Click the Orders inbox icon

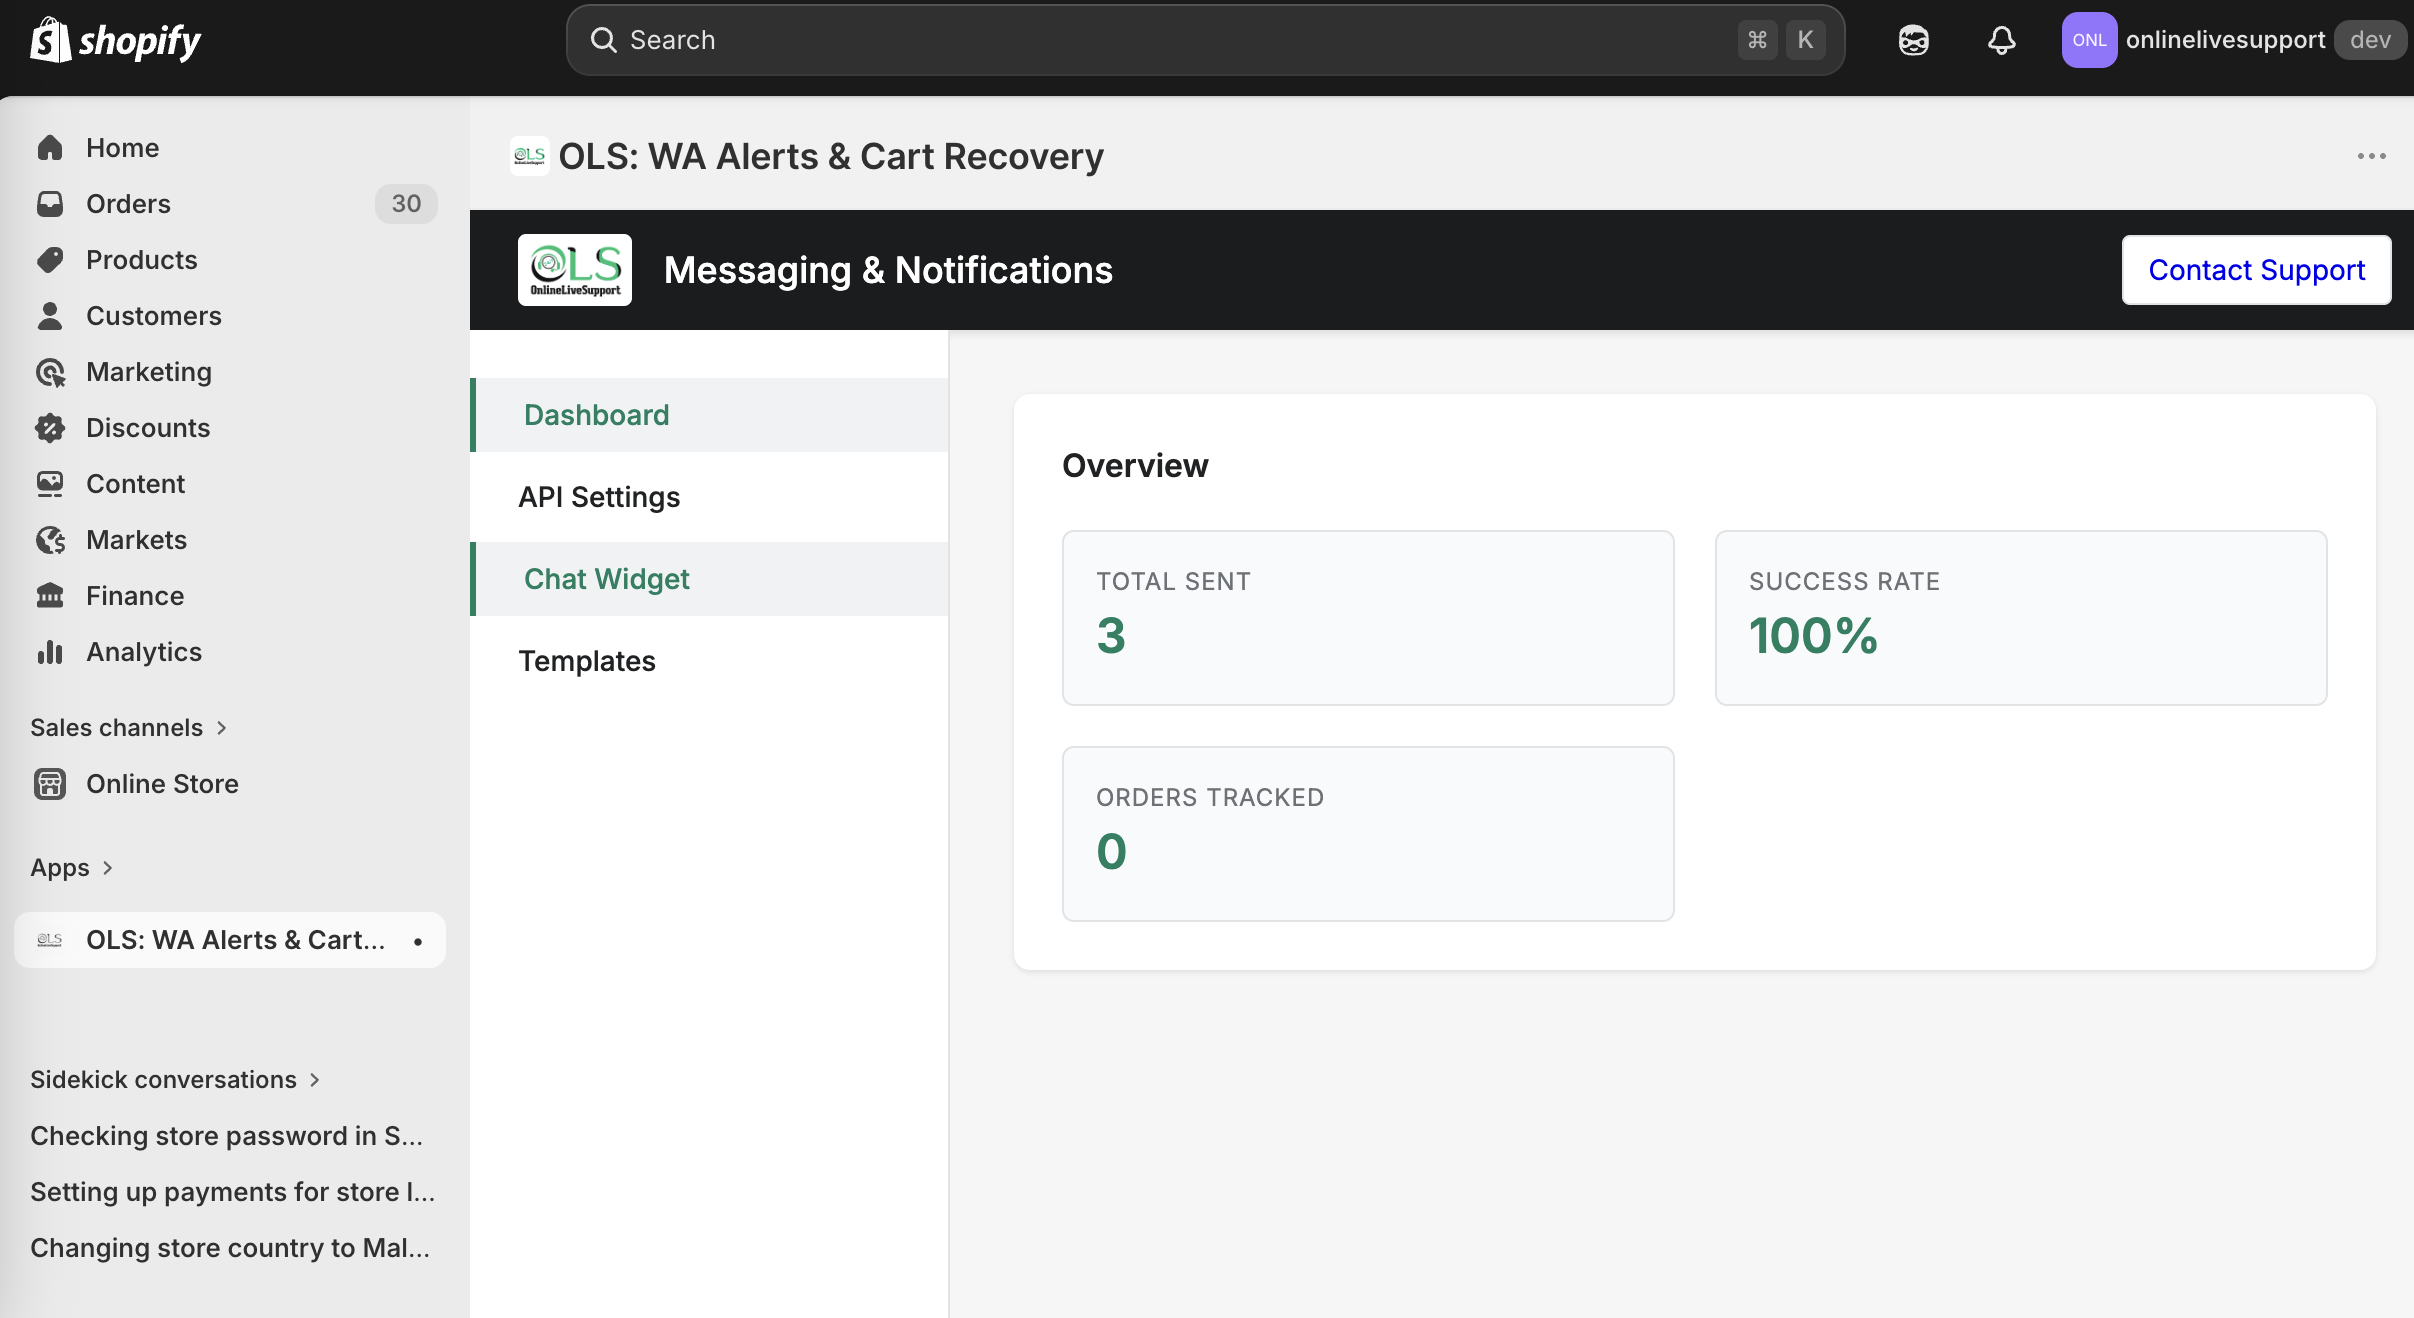pyautogui.click(x=50, y=204)
